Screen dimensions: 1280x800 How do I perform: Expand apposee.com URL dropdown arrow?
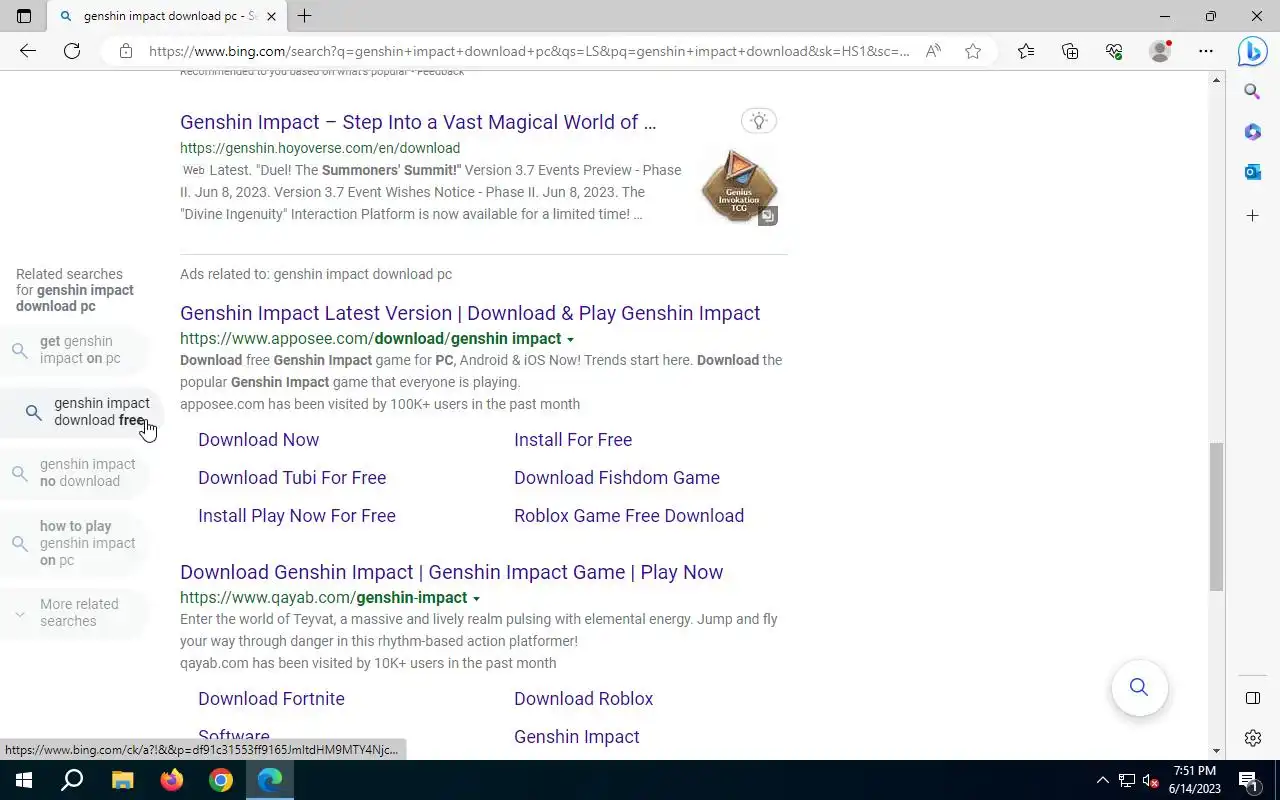(x=570, y=340)
